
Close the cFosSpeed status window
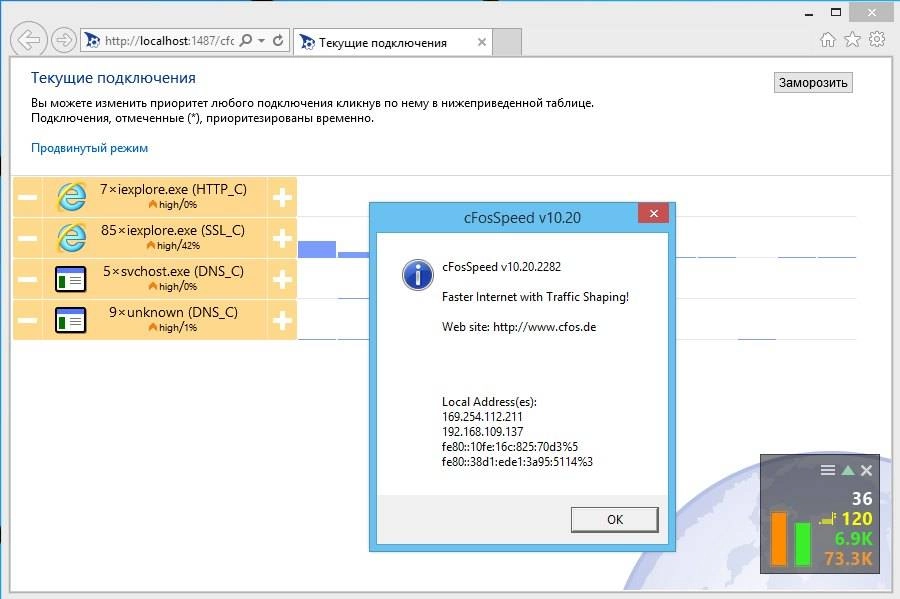pos(867,470)
